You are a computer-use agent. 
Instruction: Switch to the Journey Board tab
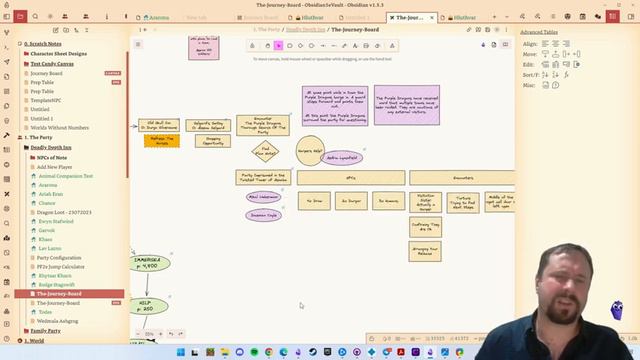point(260,18)
